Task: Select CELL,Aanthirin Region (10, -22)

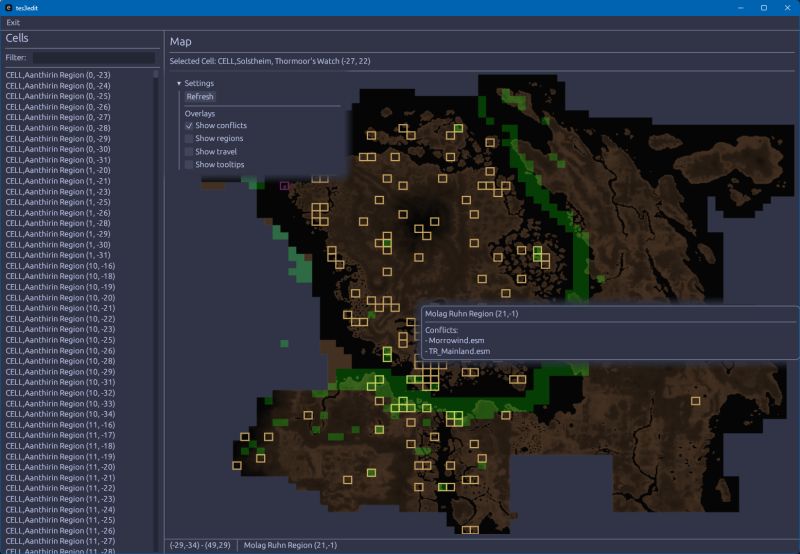Action: [60, 319]
